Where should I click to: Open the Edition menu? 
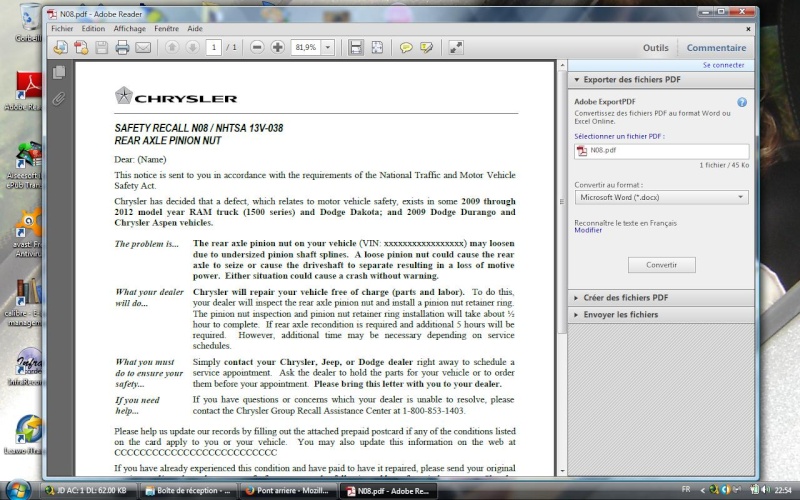pos(93,29)
